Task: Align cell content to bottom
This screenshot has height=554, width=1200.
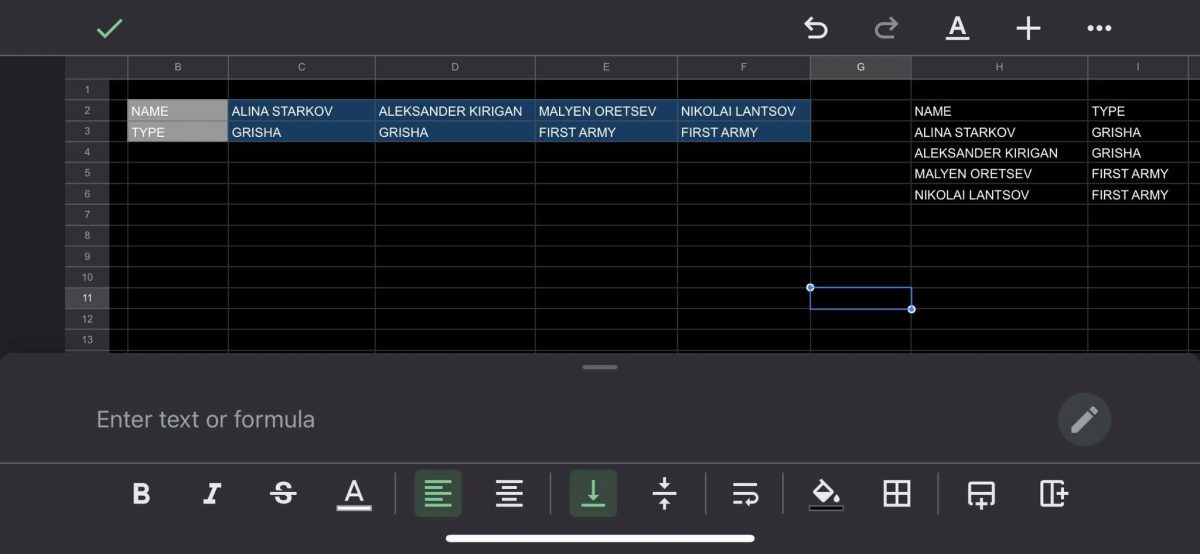Action: (593, 493)
